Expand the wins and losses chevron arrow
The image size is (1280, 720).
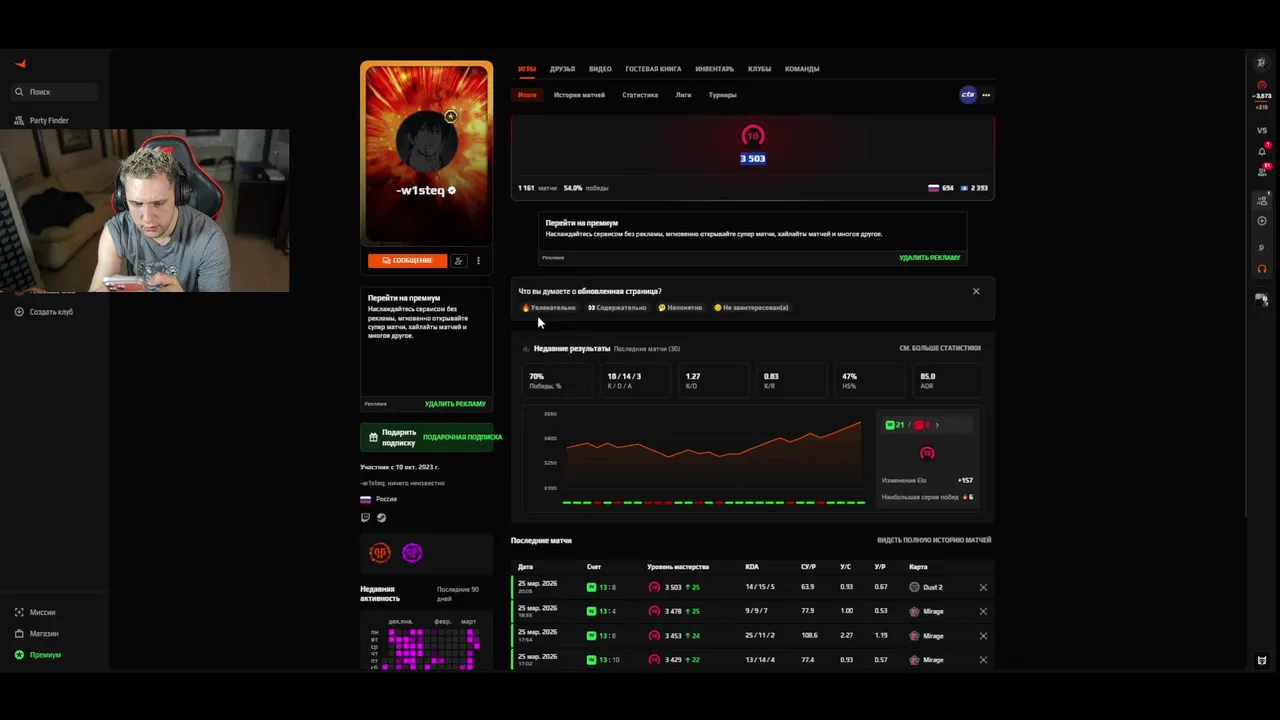937,425
